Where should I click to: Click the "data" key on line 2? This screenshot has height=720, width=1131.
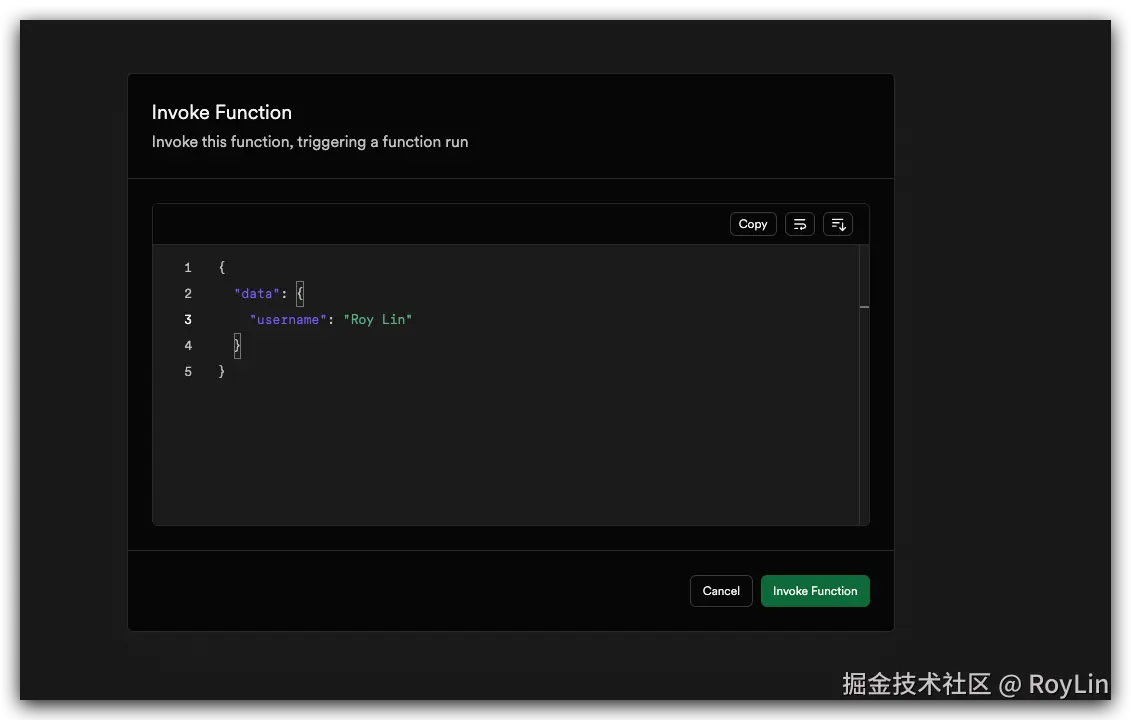(x=257, y=294)
